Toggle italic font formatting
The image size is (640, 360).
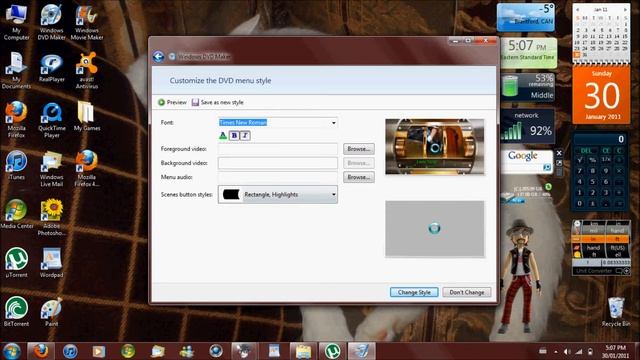point(245,136)
